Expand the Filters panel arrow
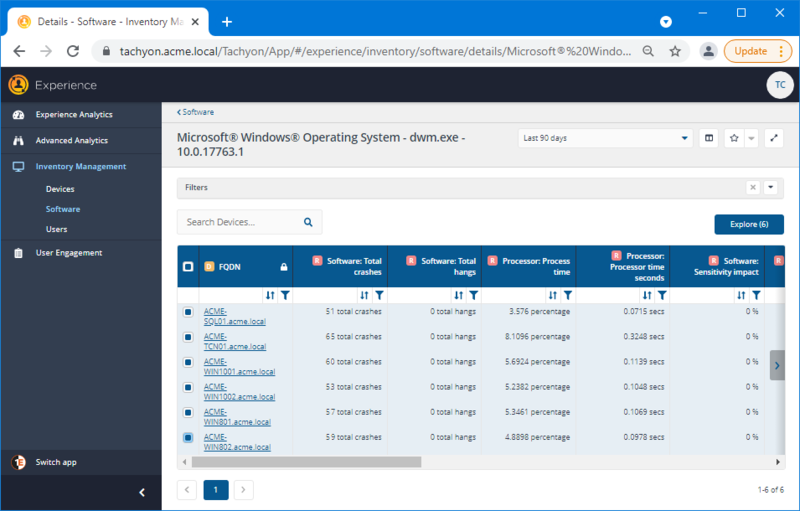 [770, 188]
